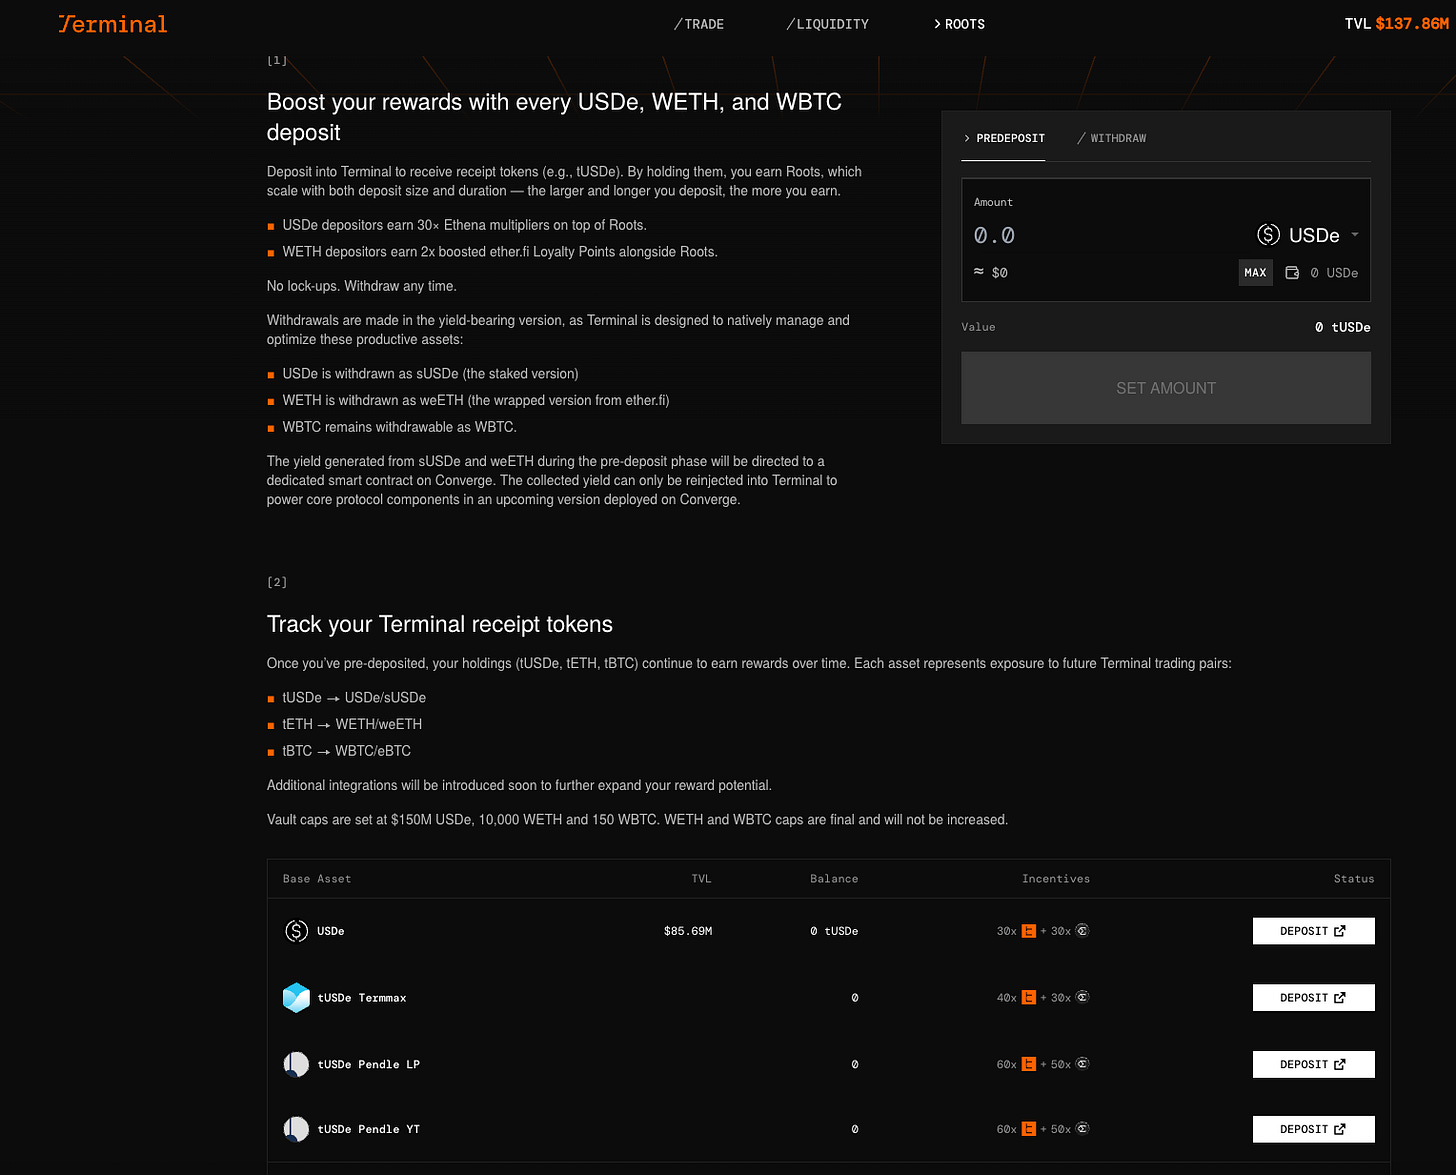Click the 'Status' column header

(x=1354, y=879)
